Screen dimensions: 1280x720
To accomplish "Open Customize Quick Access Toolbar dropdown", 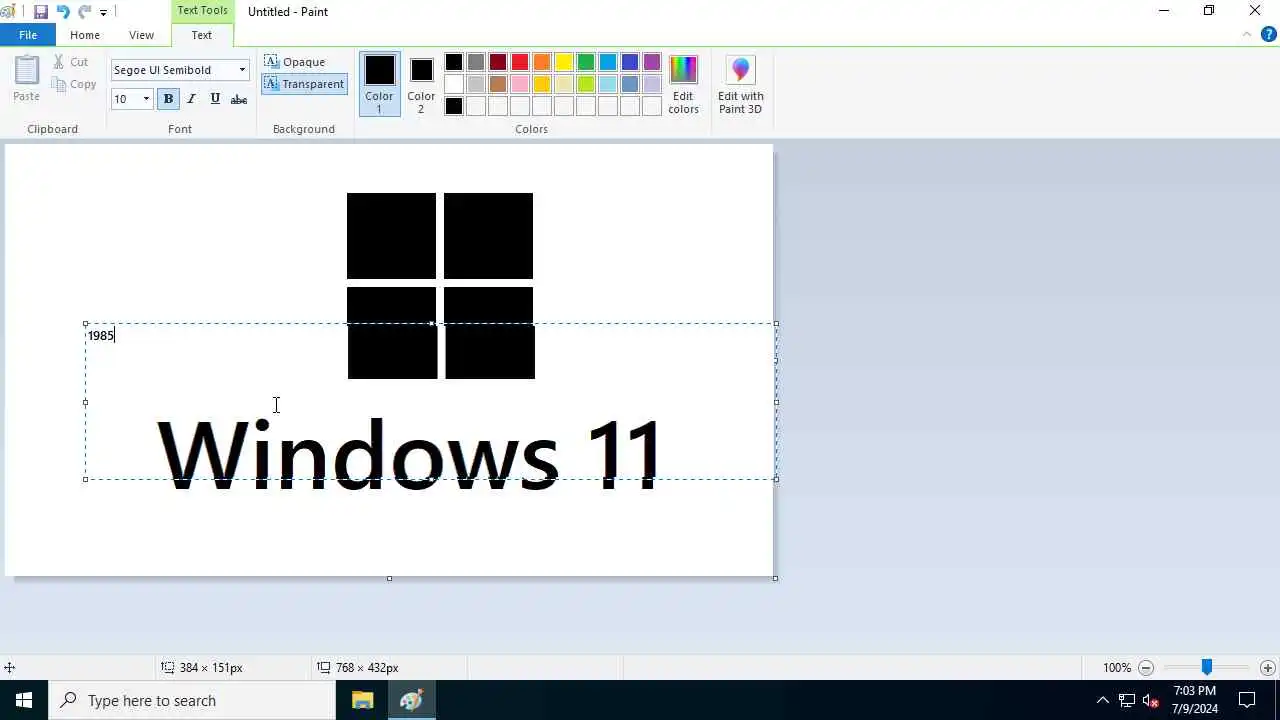I will [x=103, y=13].
